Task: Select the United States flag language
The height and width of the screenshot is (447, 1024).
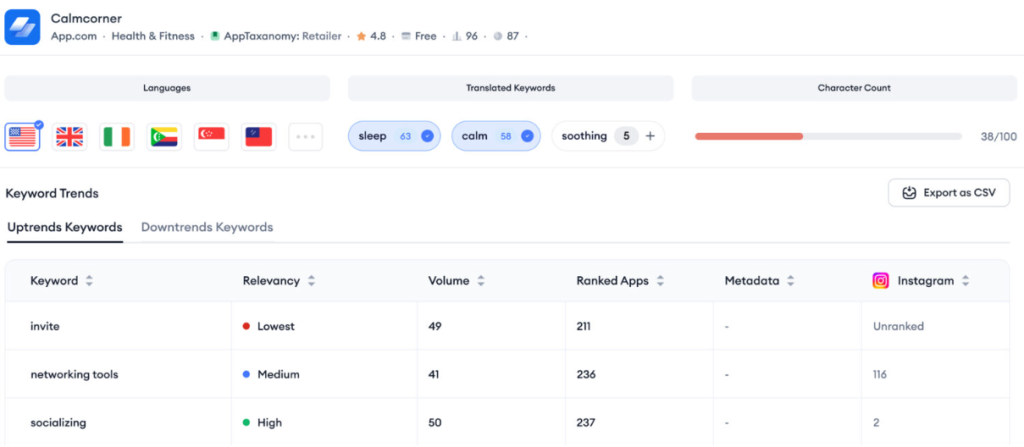Action: coord(22,136)
